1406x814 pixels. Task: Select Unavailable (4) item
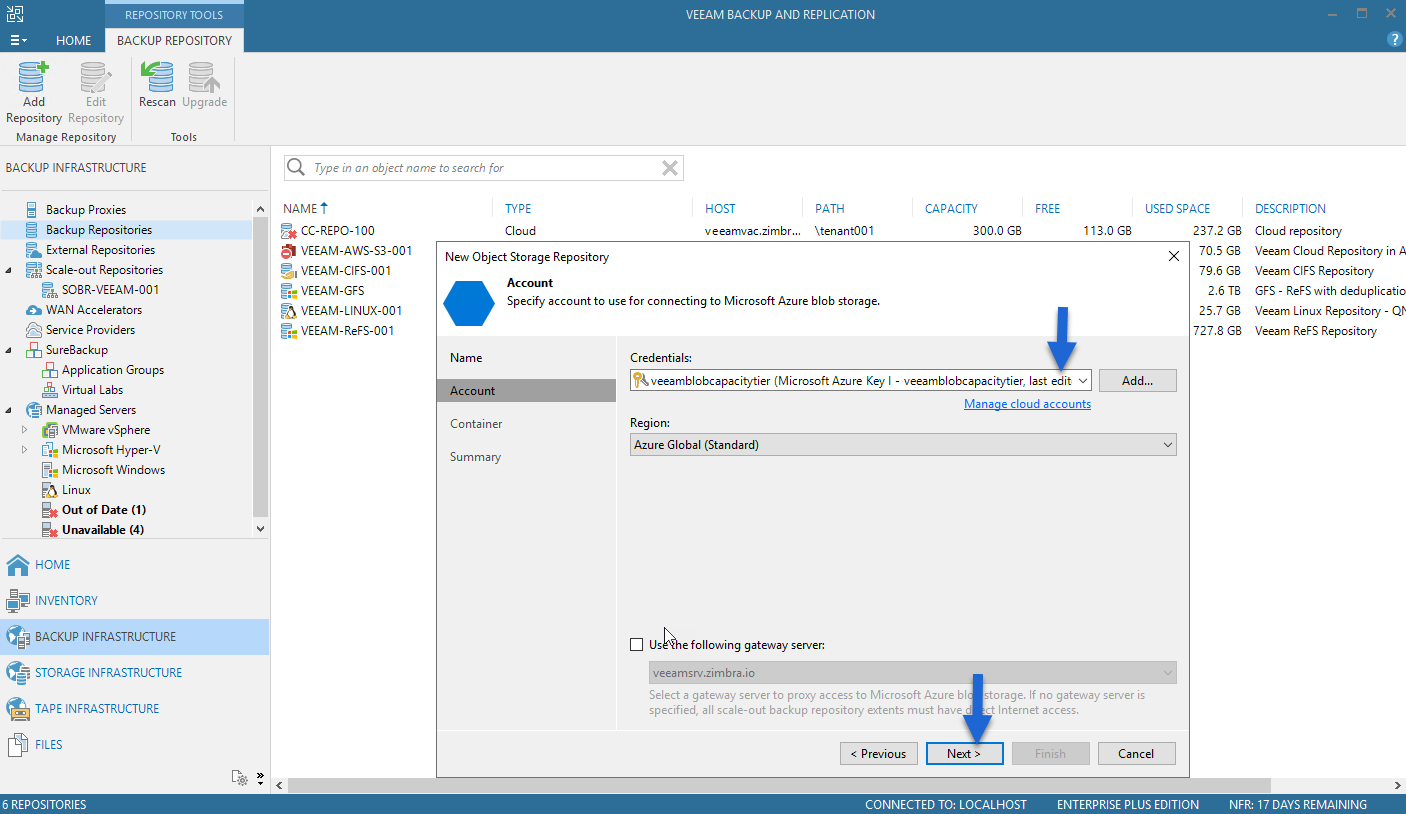(102, 530)
